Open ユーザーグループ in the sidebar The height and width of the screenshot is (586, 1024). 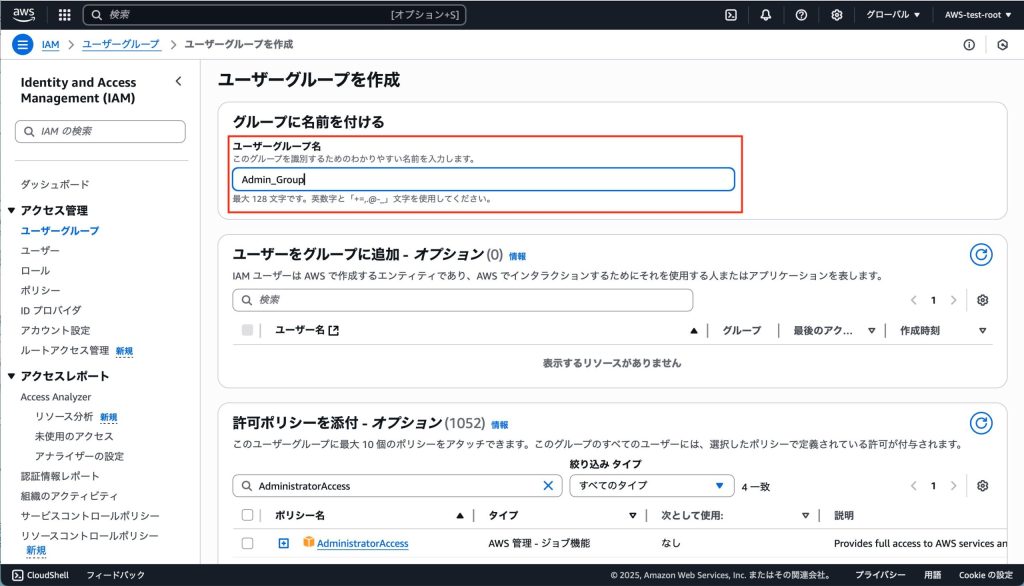[x=59, y=231]
